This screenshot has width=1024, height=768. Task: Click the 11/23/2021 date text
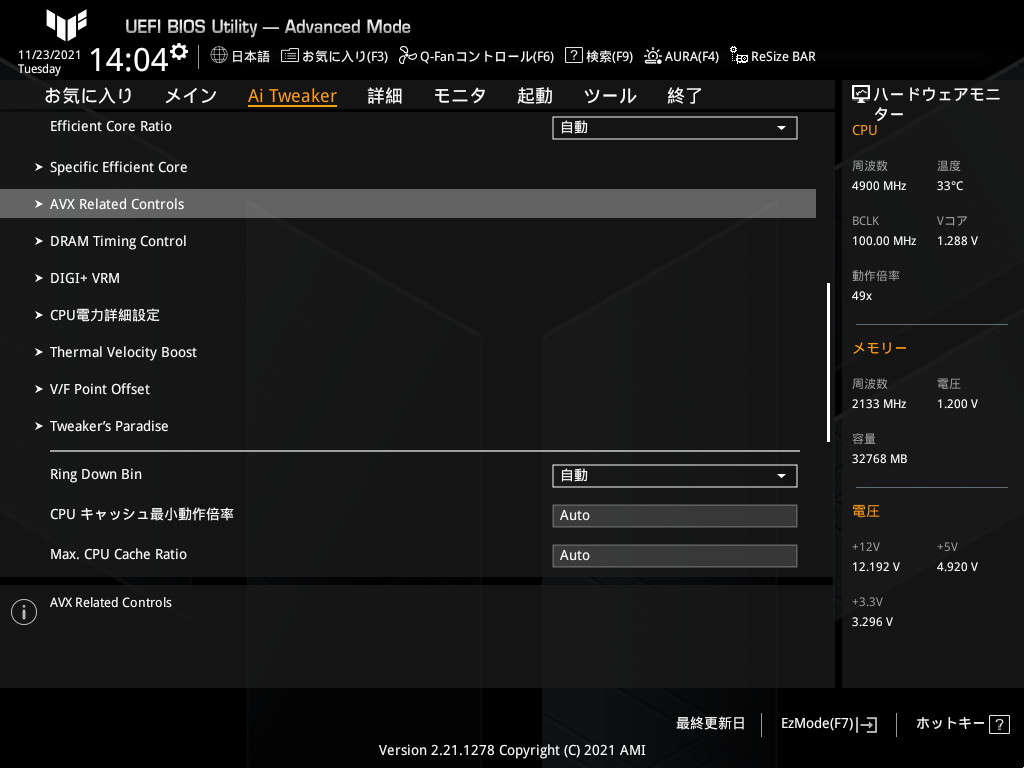[49, 55]
